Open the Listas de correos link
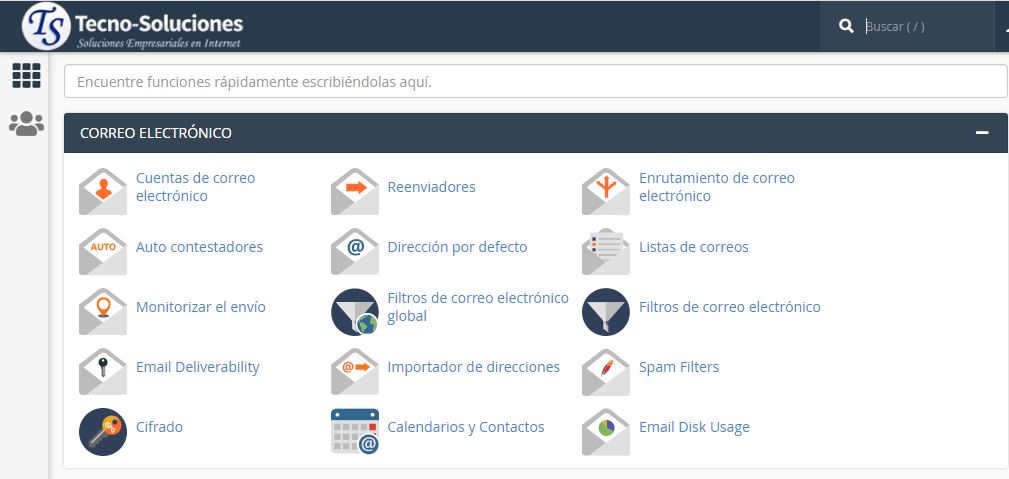This screenshot has height=479, width=1009. pos(694,247)
